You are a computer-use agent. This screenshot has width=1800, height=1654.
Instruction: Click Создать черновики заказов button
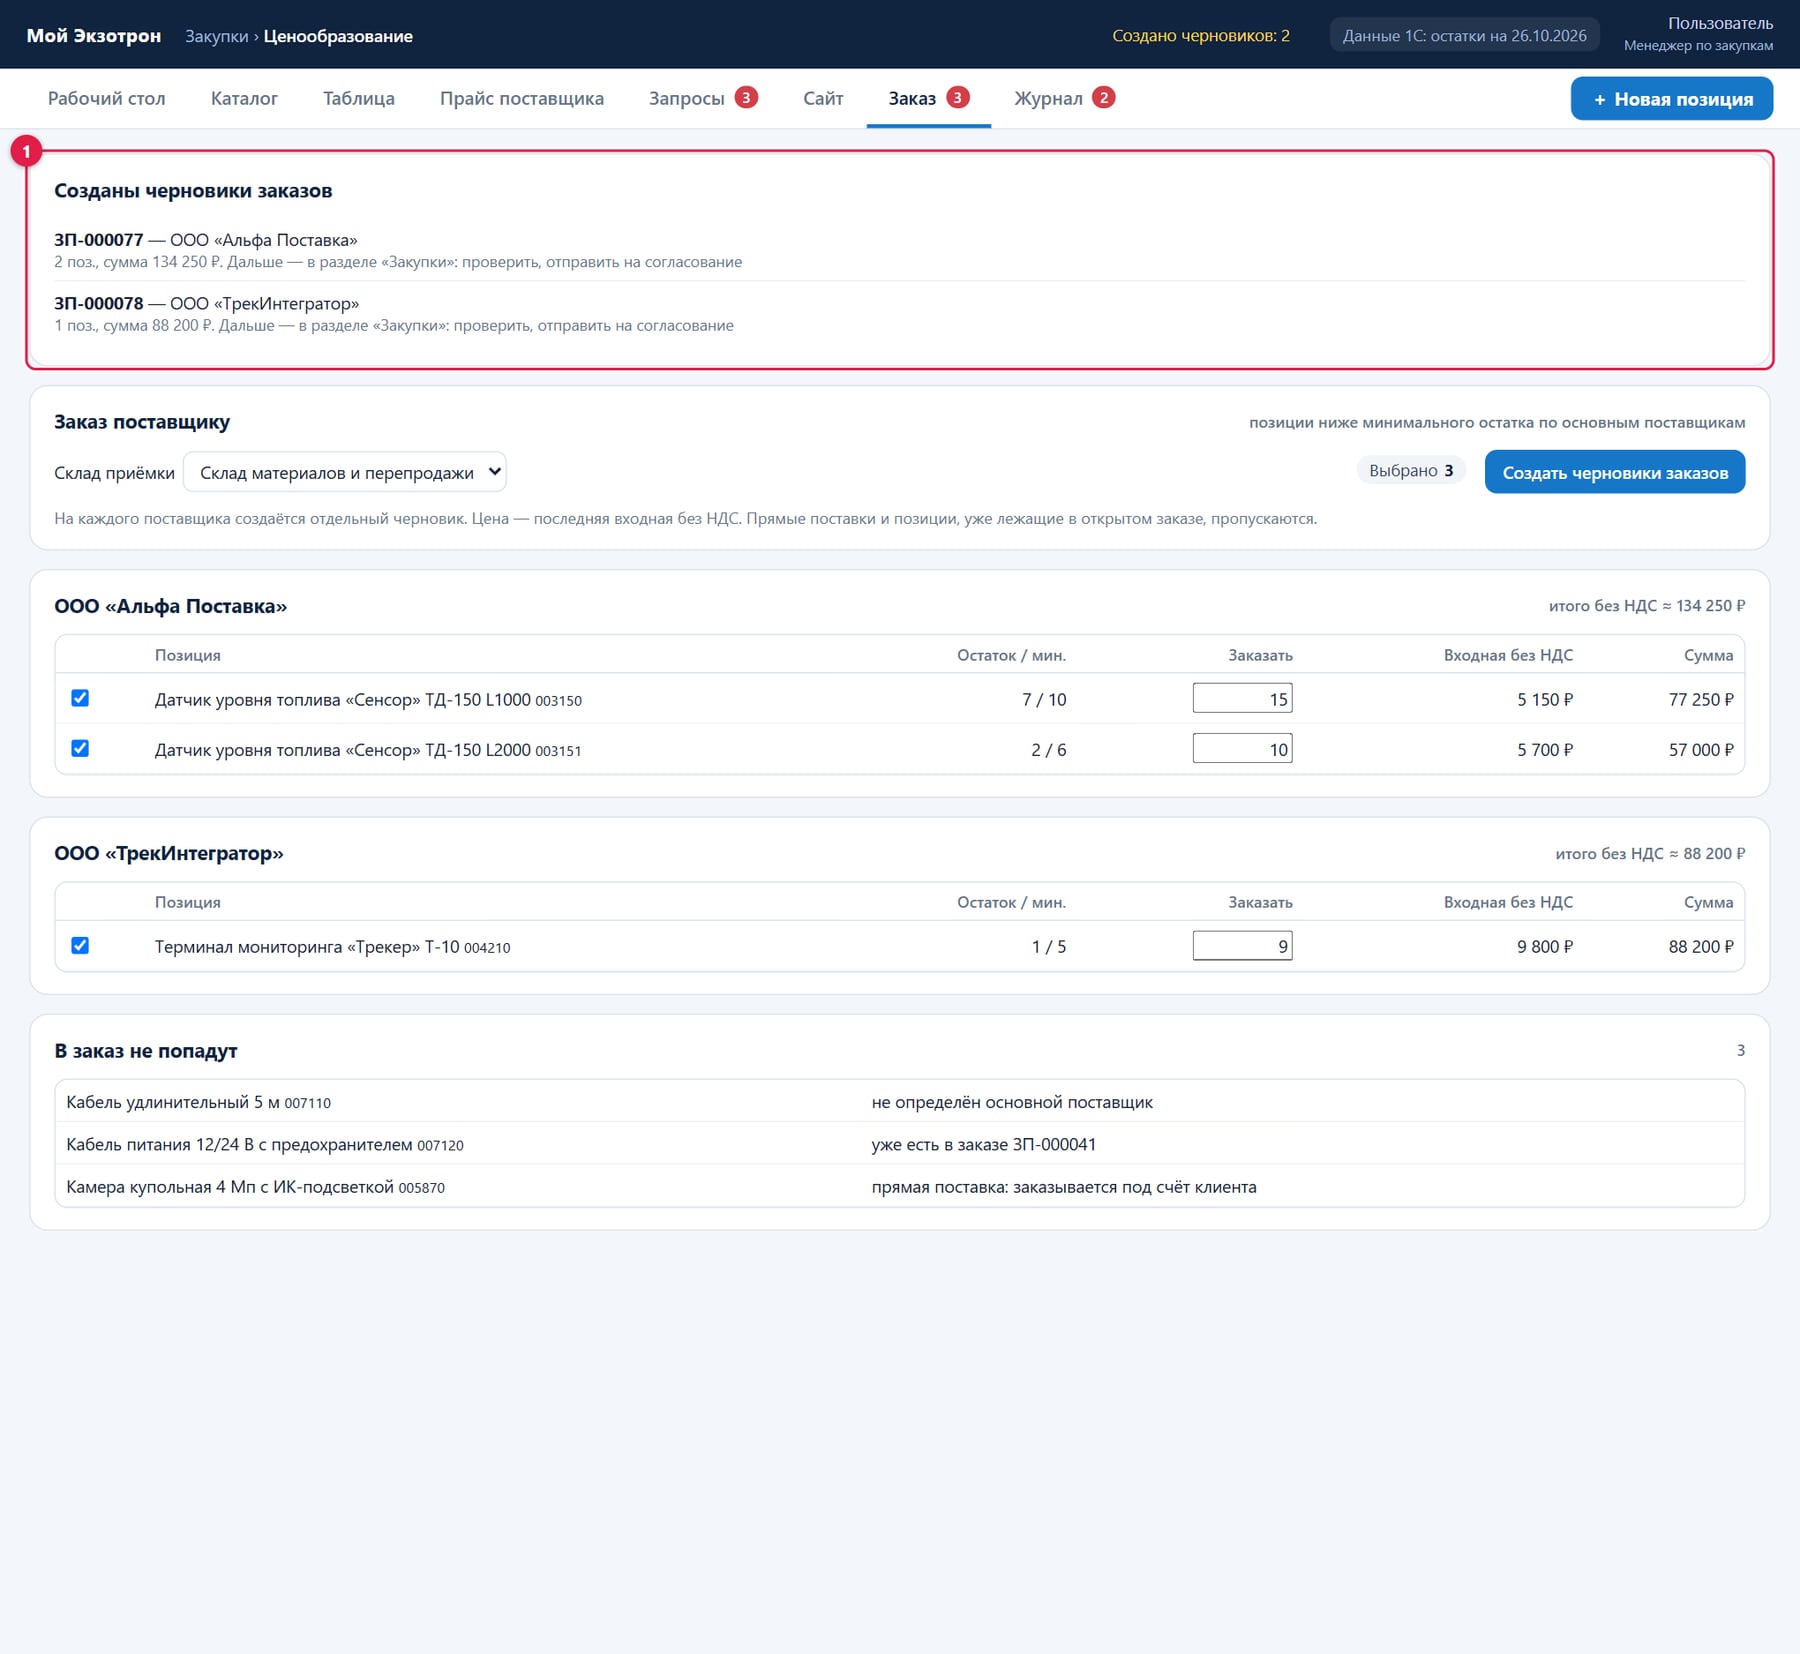(x=1615, y=472)
